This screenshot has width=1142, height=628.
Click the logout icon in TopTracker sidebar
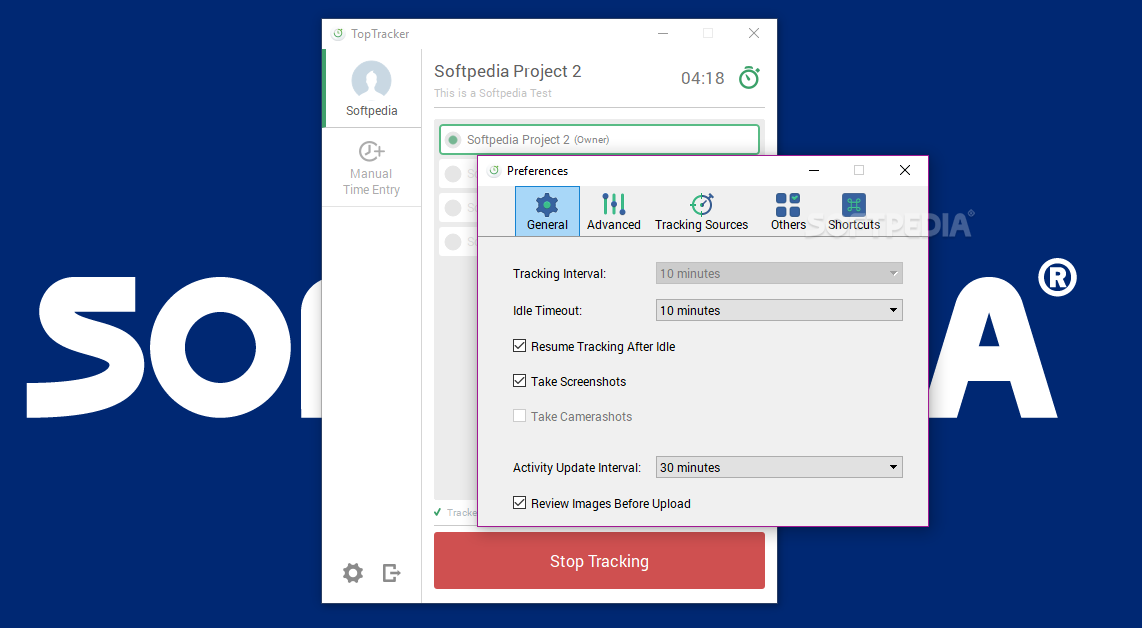(392, 573)
